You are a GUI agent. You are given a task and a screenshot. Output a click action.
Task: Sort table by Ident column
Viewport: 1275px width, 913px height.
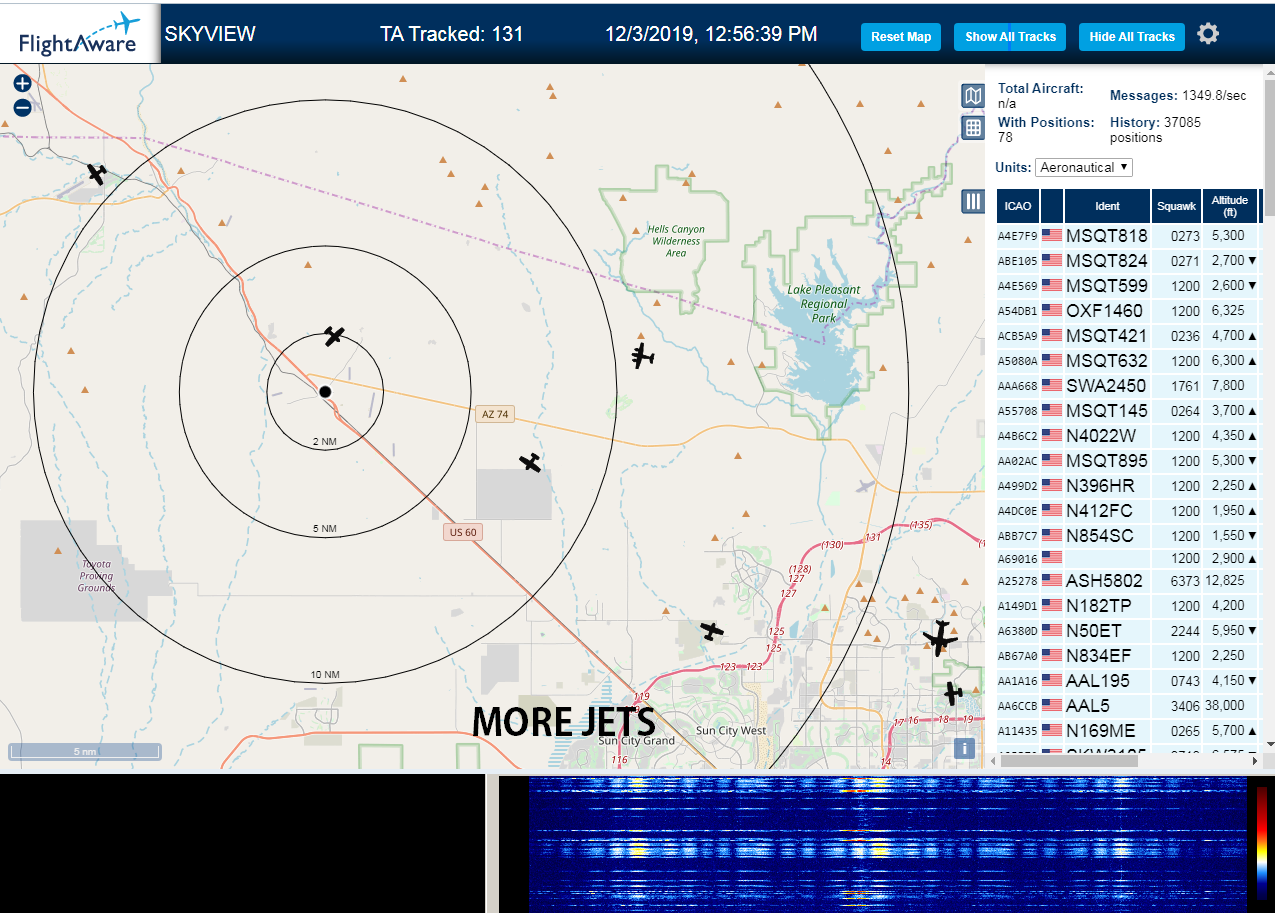tap(1107, 206)
